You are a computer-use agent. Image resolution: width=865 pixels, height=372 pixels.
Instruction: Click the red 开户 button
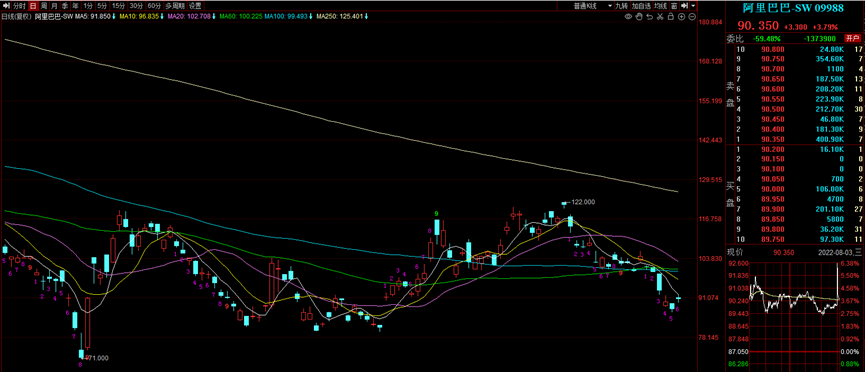click(852, 38)
